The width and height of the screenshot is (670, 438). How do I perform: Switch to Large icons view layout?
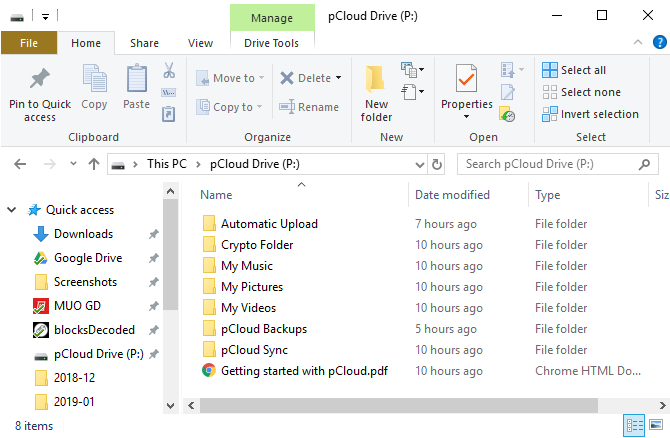pyautogui.click(x=656, y=425)
